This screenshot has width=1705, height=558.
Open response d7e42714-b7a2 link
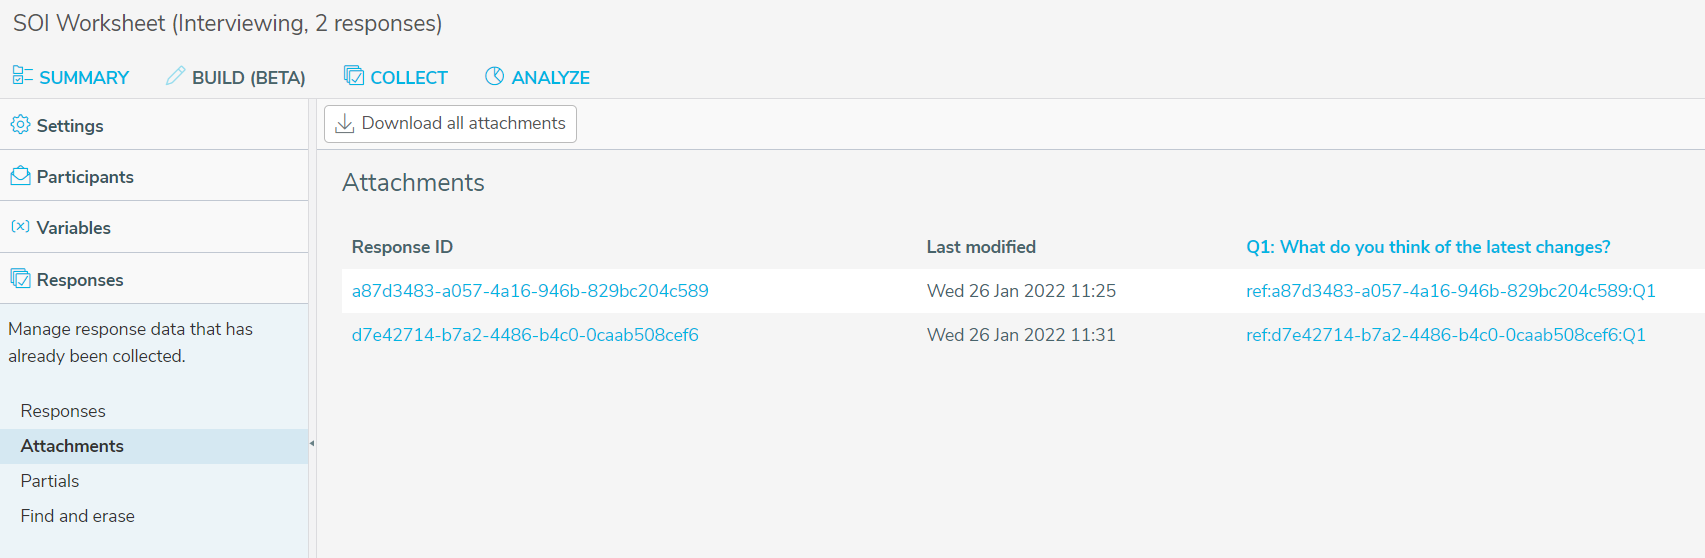[x=525, y=335]
